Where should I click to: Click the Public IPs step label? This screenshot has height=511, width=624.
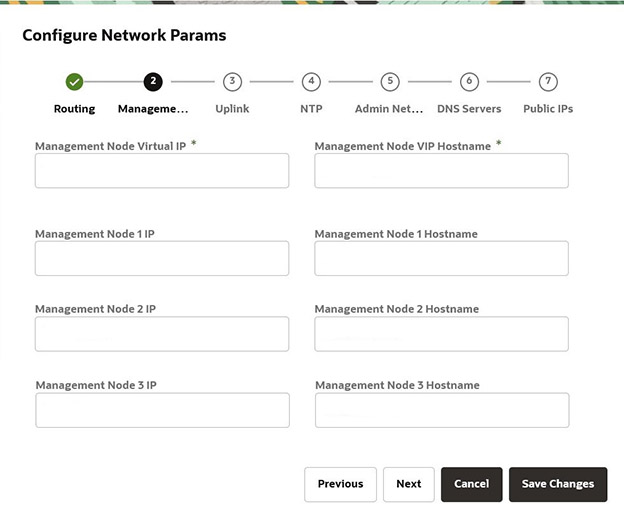[x=548, y=109]
